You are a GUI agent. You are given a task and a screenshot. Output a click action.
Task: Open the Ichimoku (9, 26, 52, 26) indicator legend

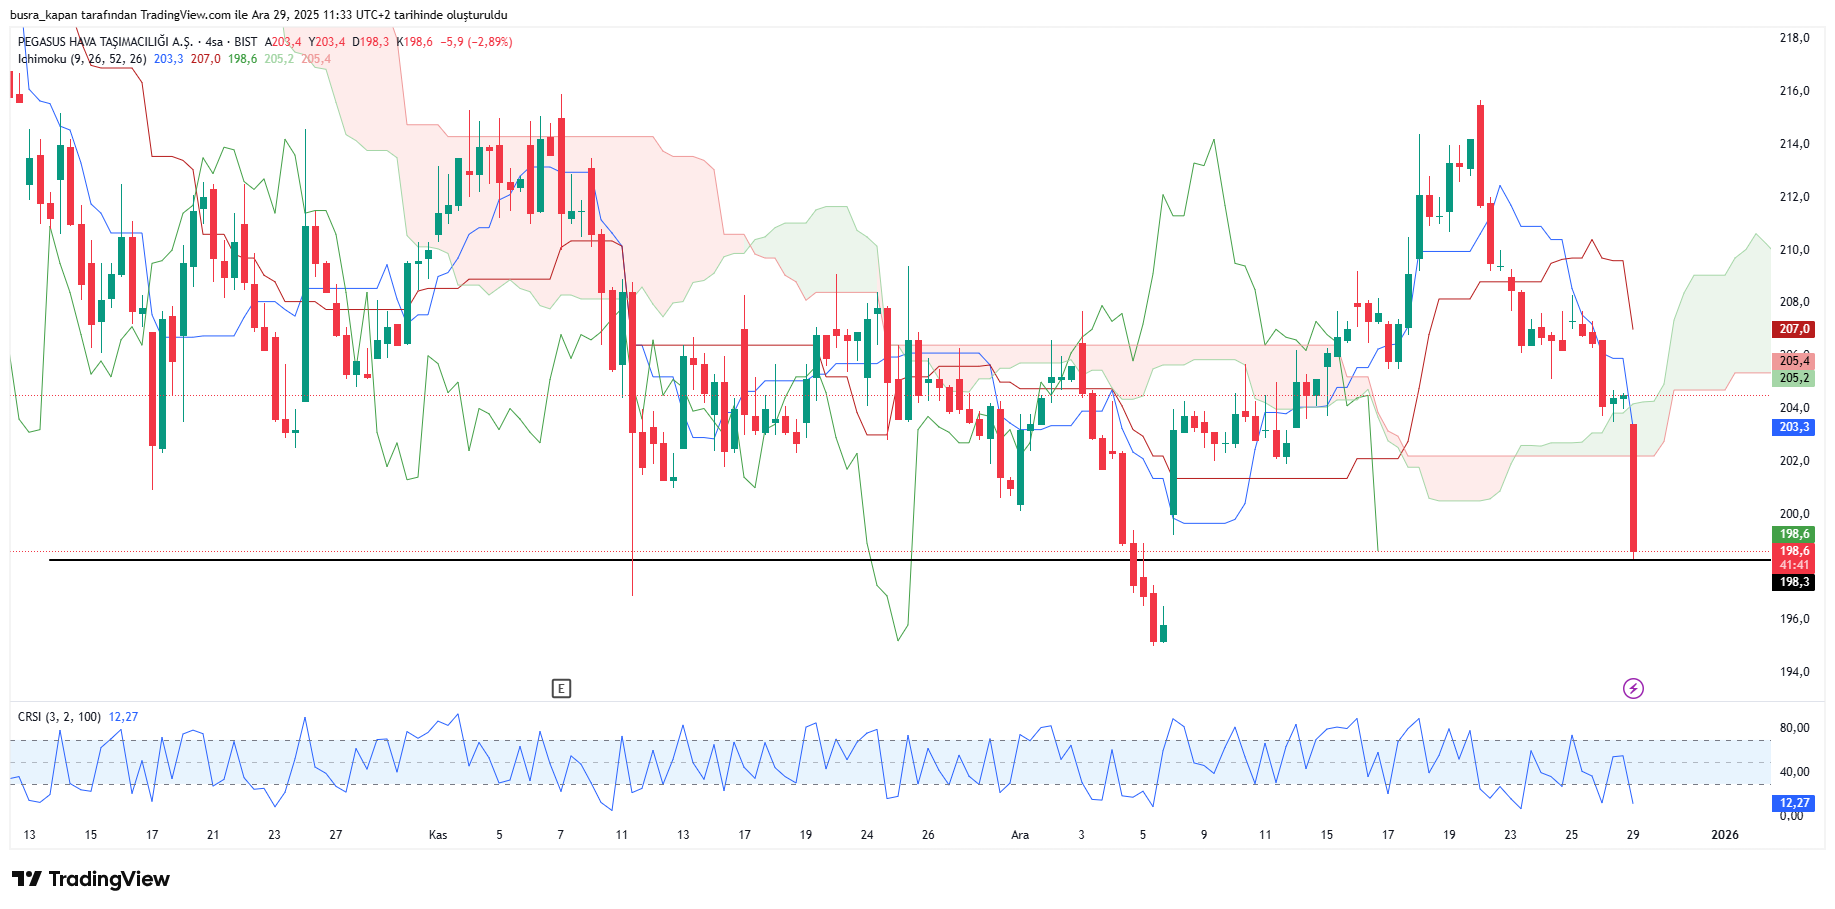tap(82, 59)
